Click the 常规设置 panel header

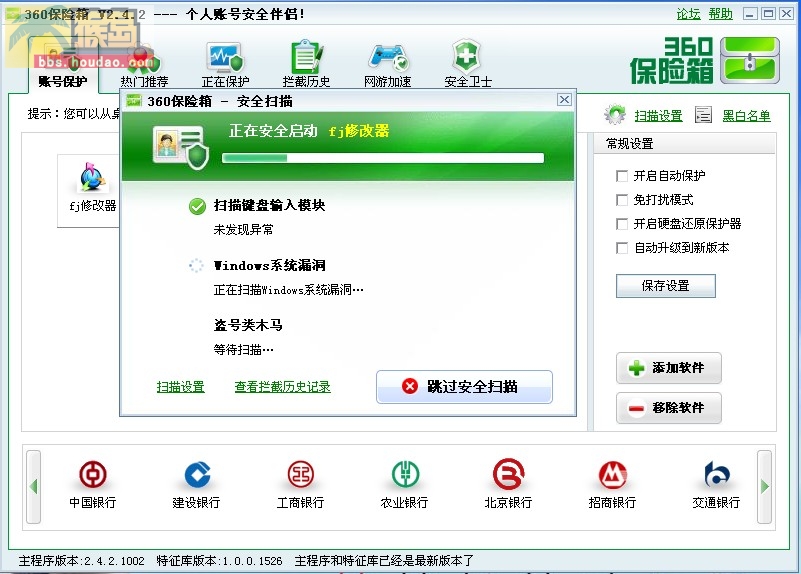tap(684, 144)
